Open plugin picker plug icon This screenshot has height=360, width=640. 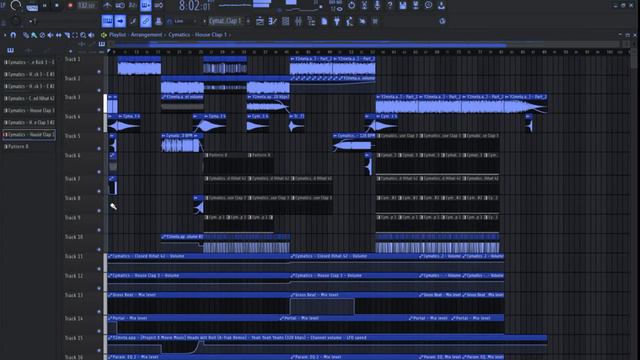coord(337,21)
